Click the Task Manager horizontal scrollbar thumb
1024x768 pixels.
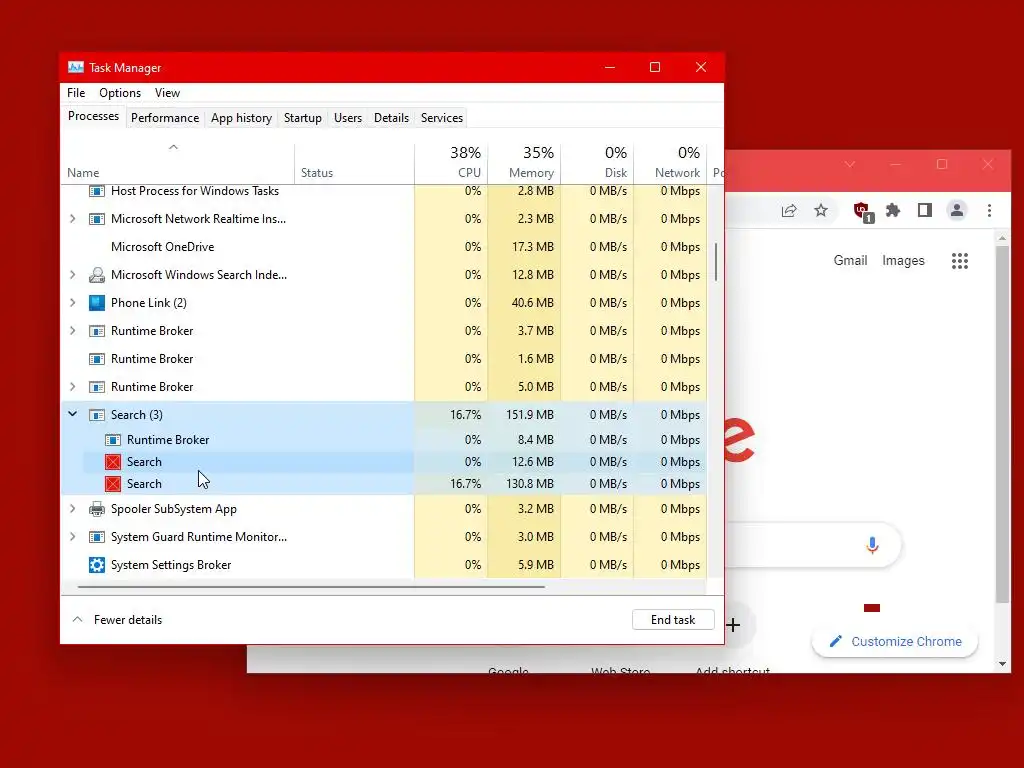click(x=311, y=586)
